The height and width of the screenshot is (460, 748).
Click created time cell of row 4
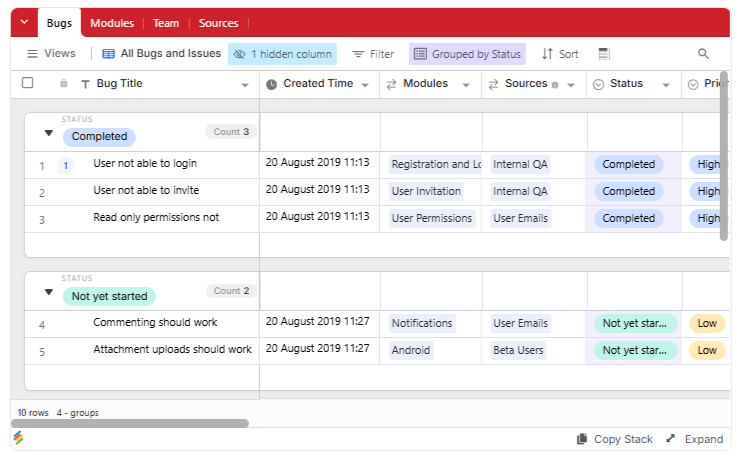(x=320, y=322)
